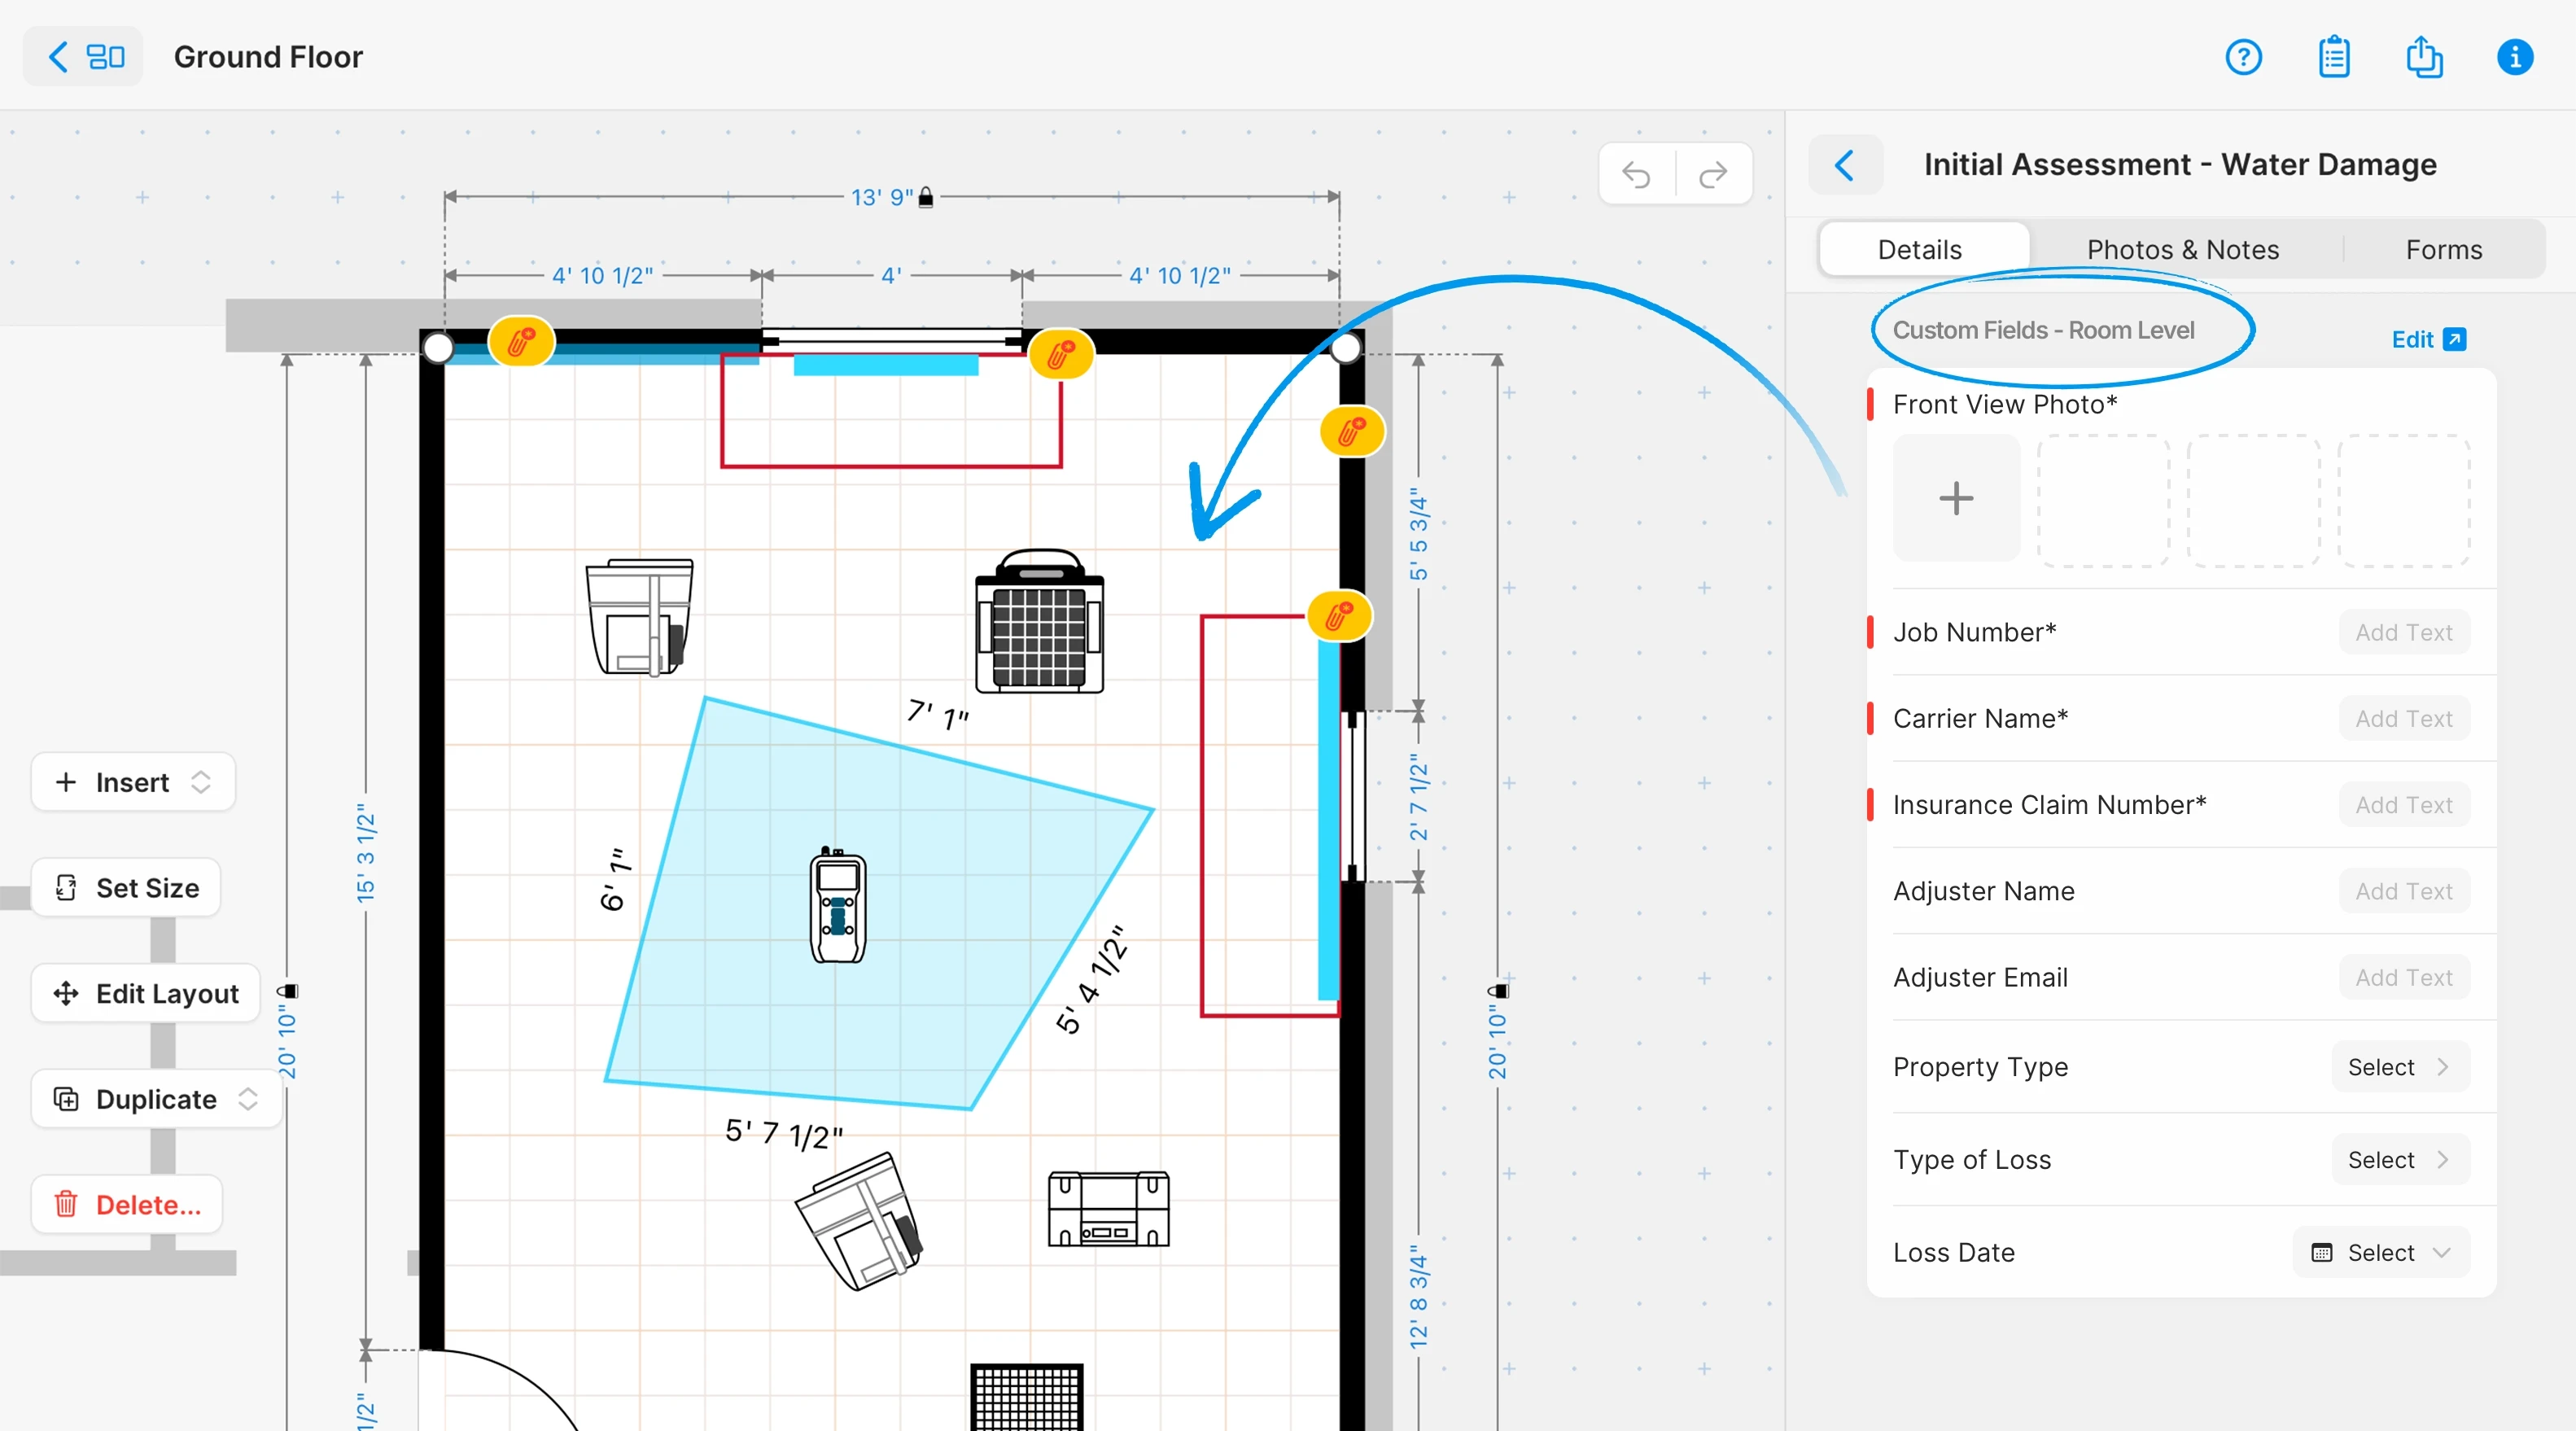Click the undo arrow icon
Screen dimensions: 2576x1431
coord(1636,175)
